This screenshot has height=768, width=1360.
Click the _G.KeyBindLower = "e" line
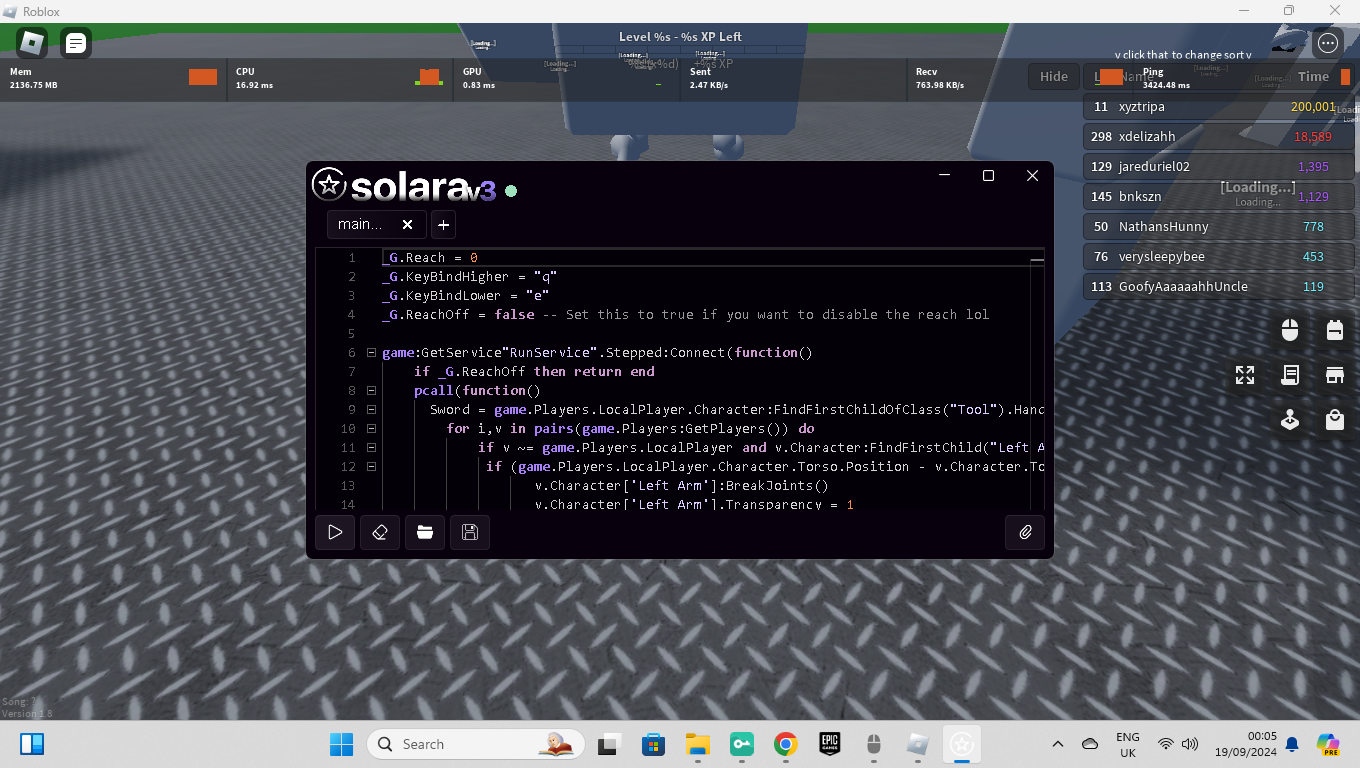465,296
